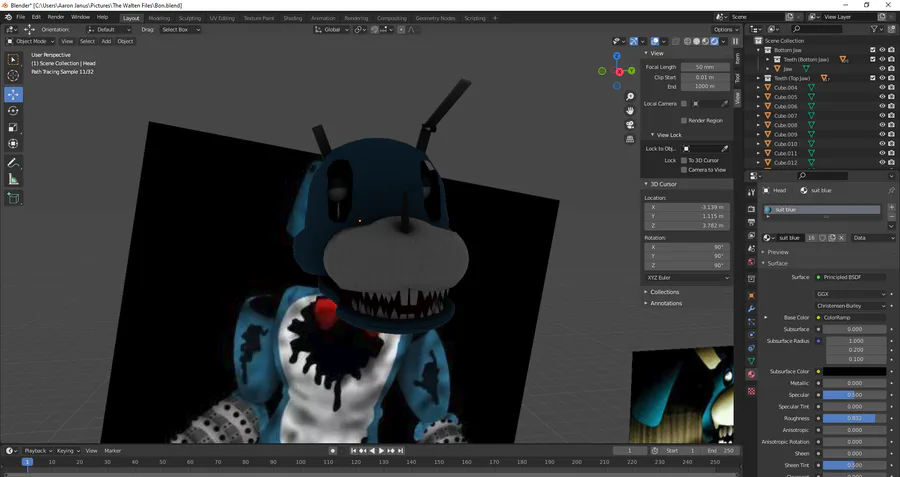Switch to solid viewport shading
The height and width of the screenshot is (477, 900).
tap(697, 41)
